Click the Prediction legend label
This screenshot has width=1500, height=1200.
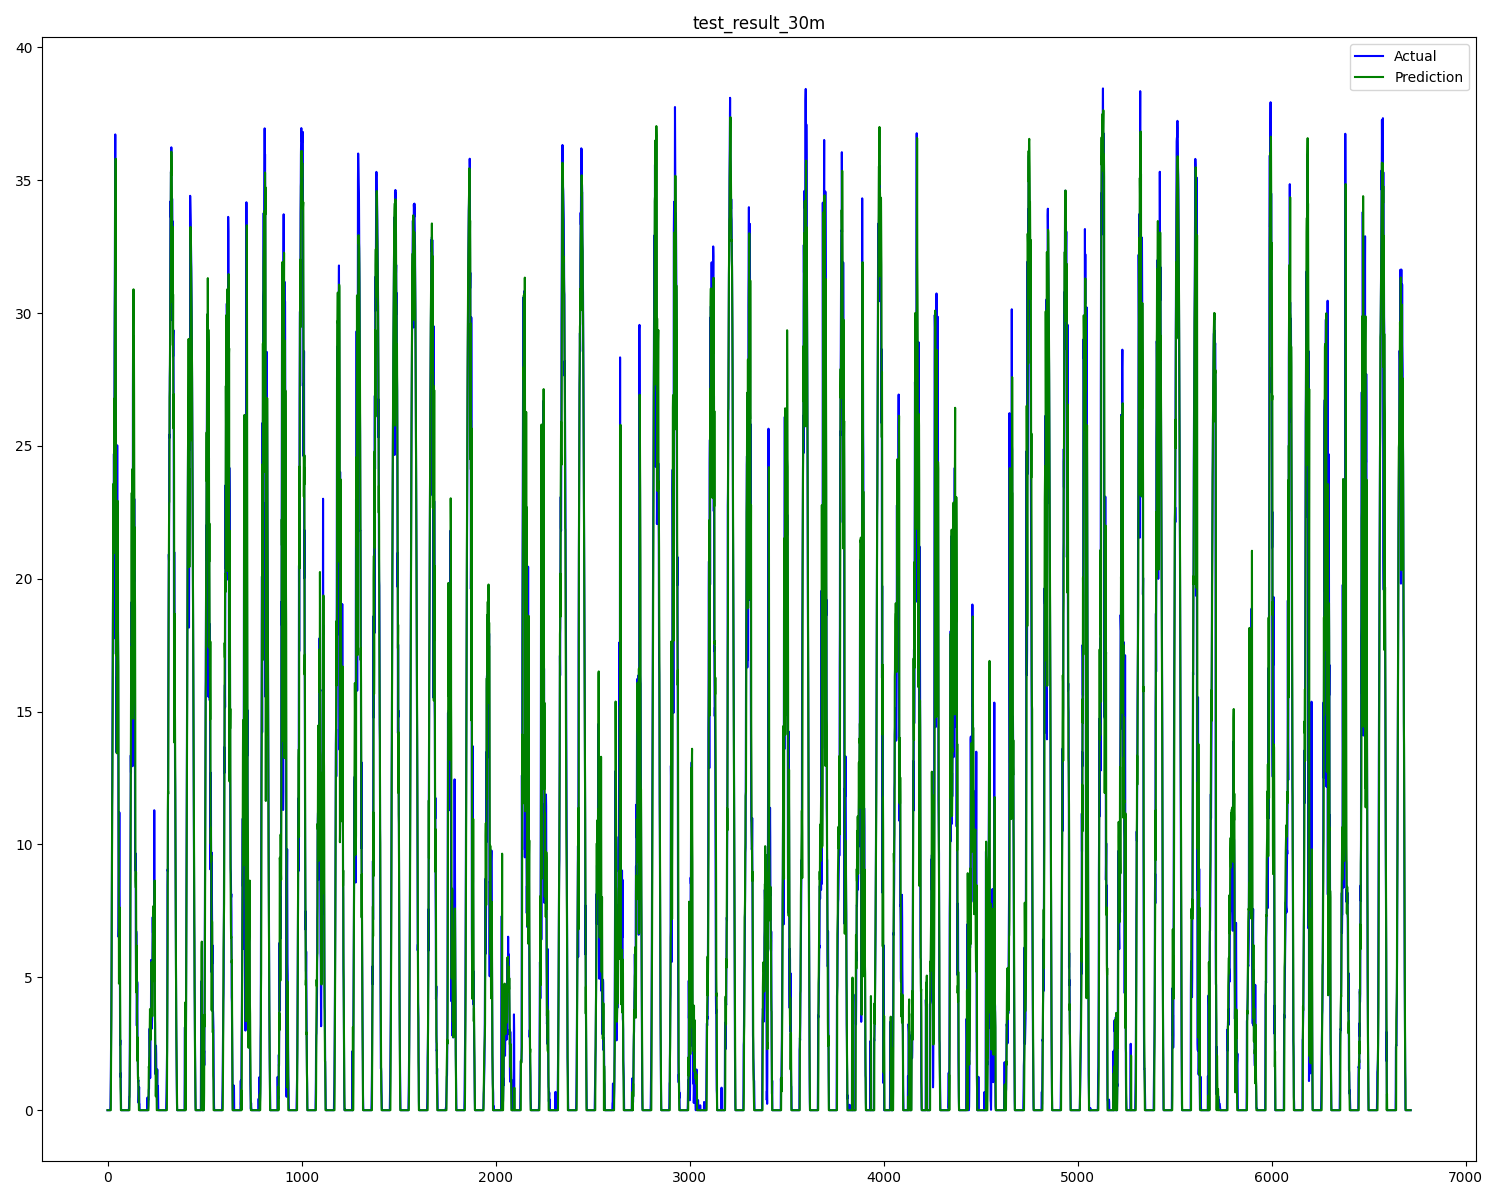point(1428,77)
